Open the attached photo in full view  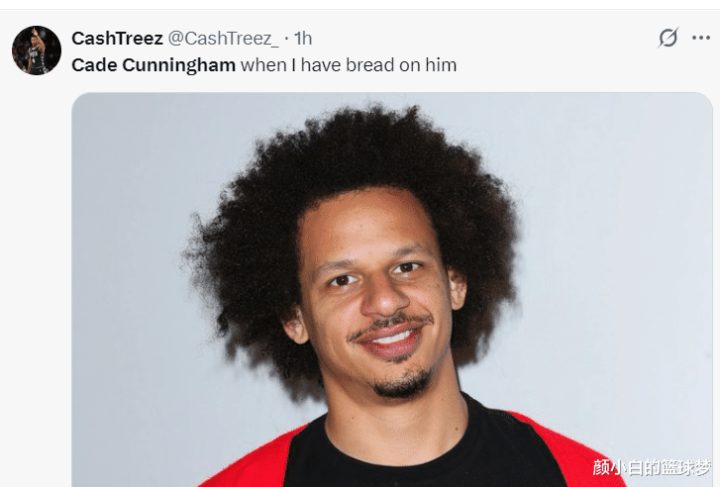[x=392, y=290]
